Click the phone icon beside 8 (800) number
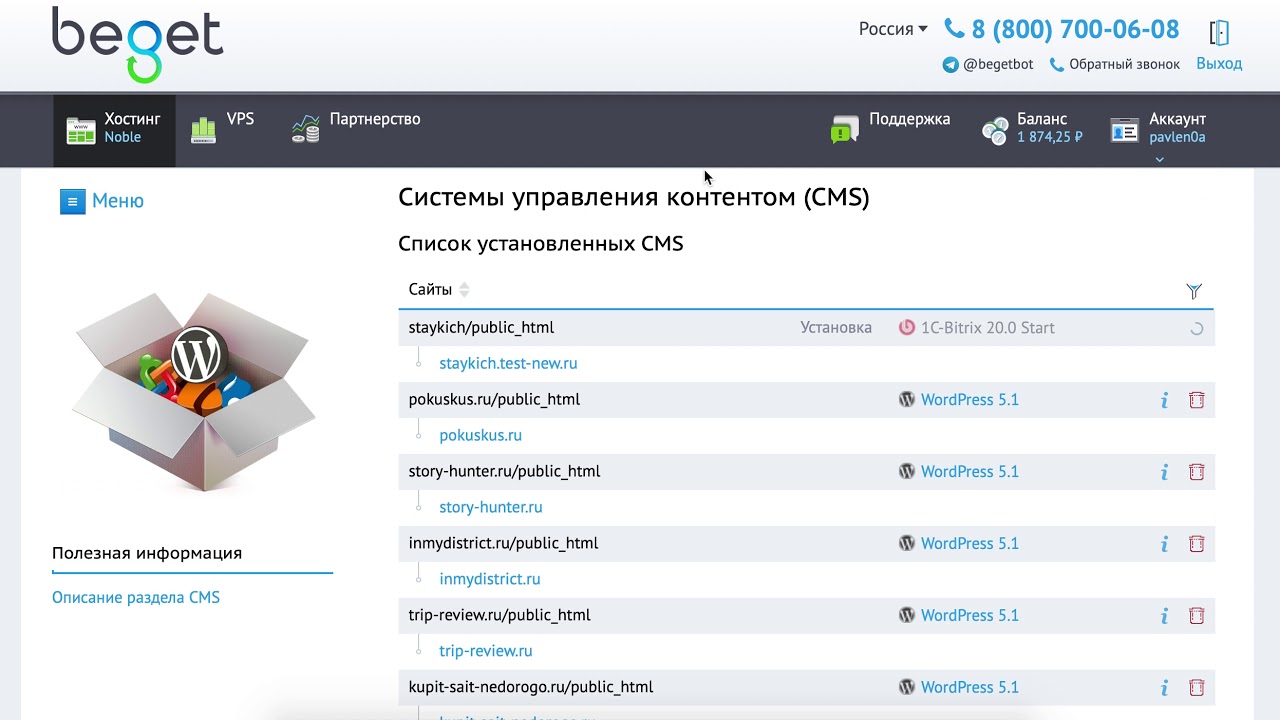Viewport: 1280px width, 720px height. (x=954, y=29)
